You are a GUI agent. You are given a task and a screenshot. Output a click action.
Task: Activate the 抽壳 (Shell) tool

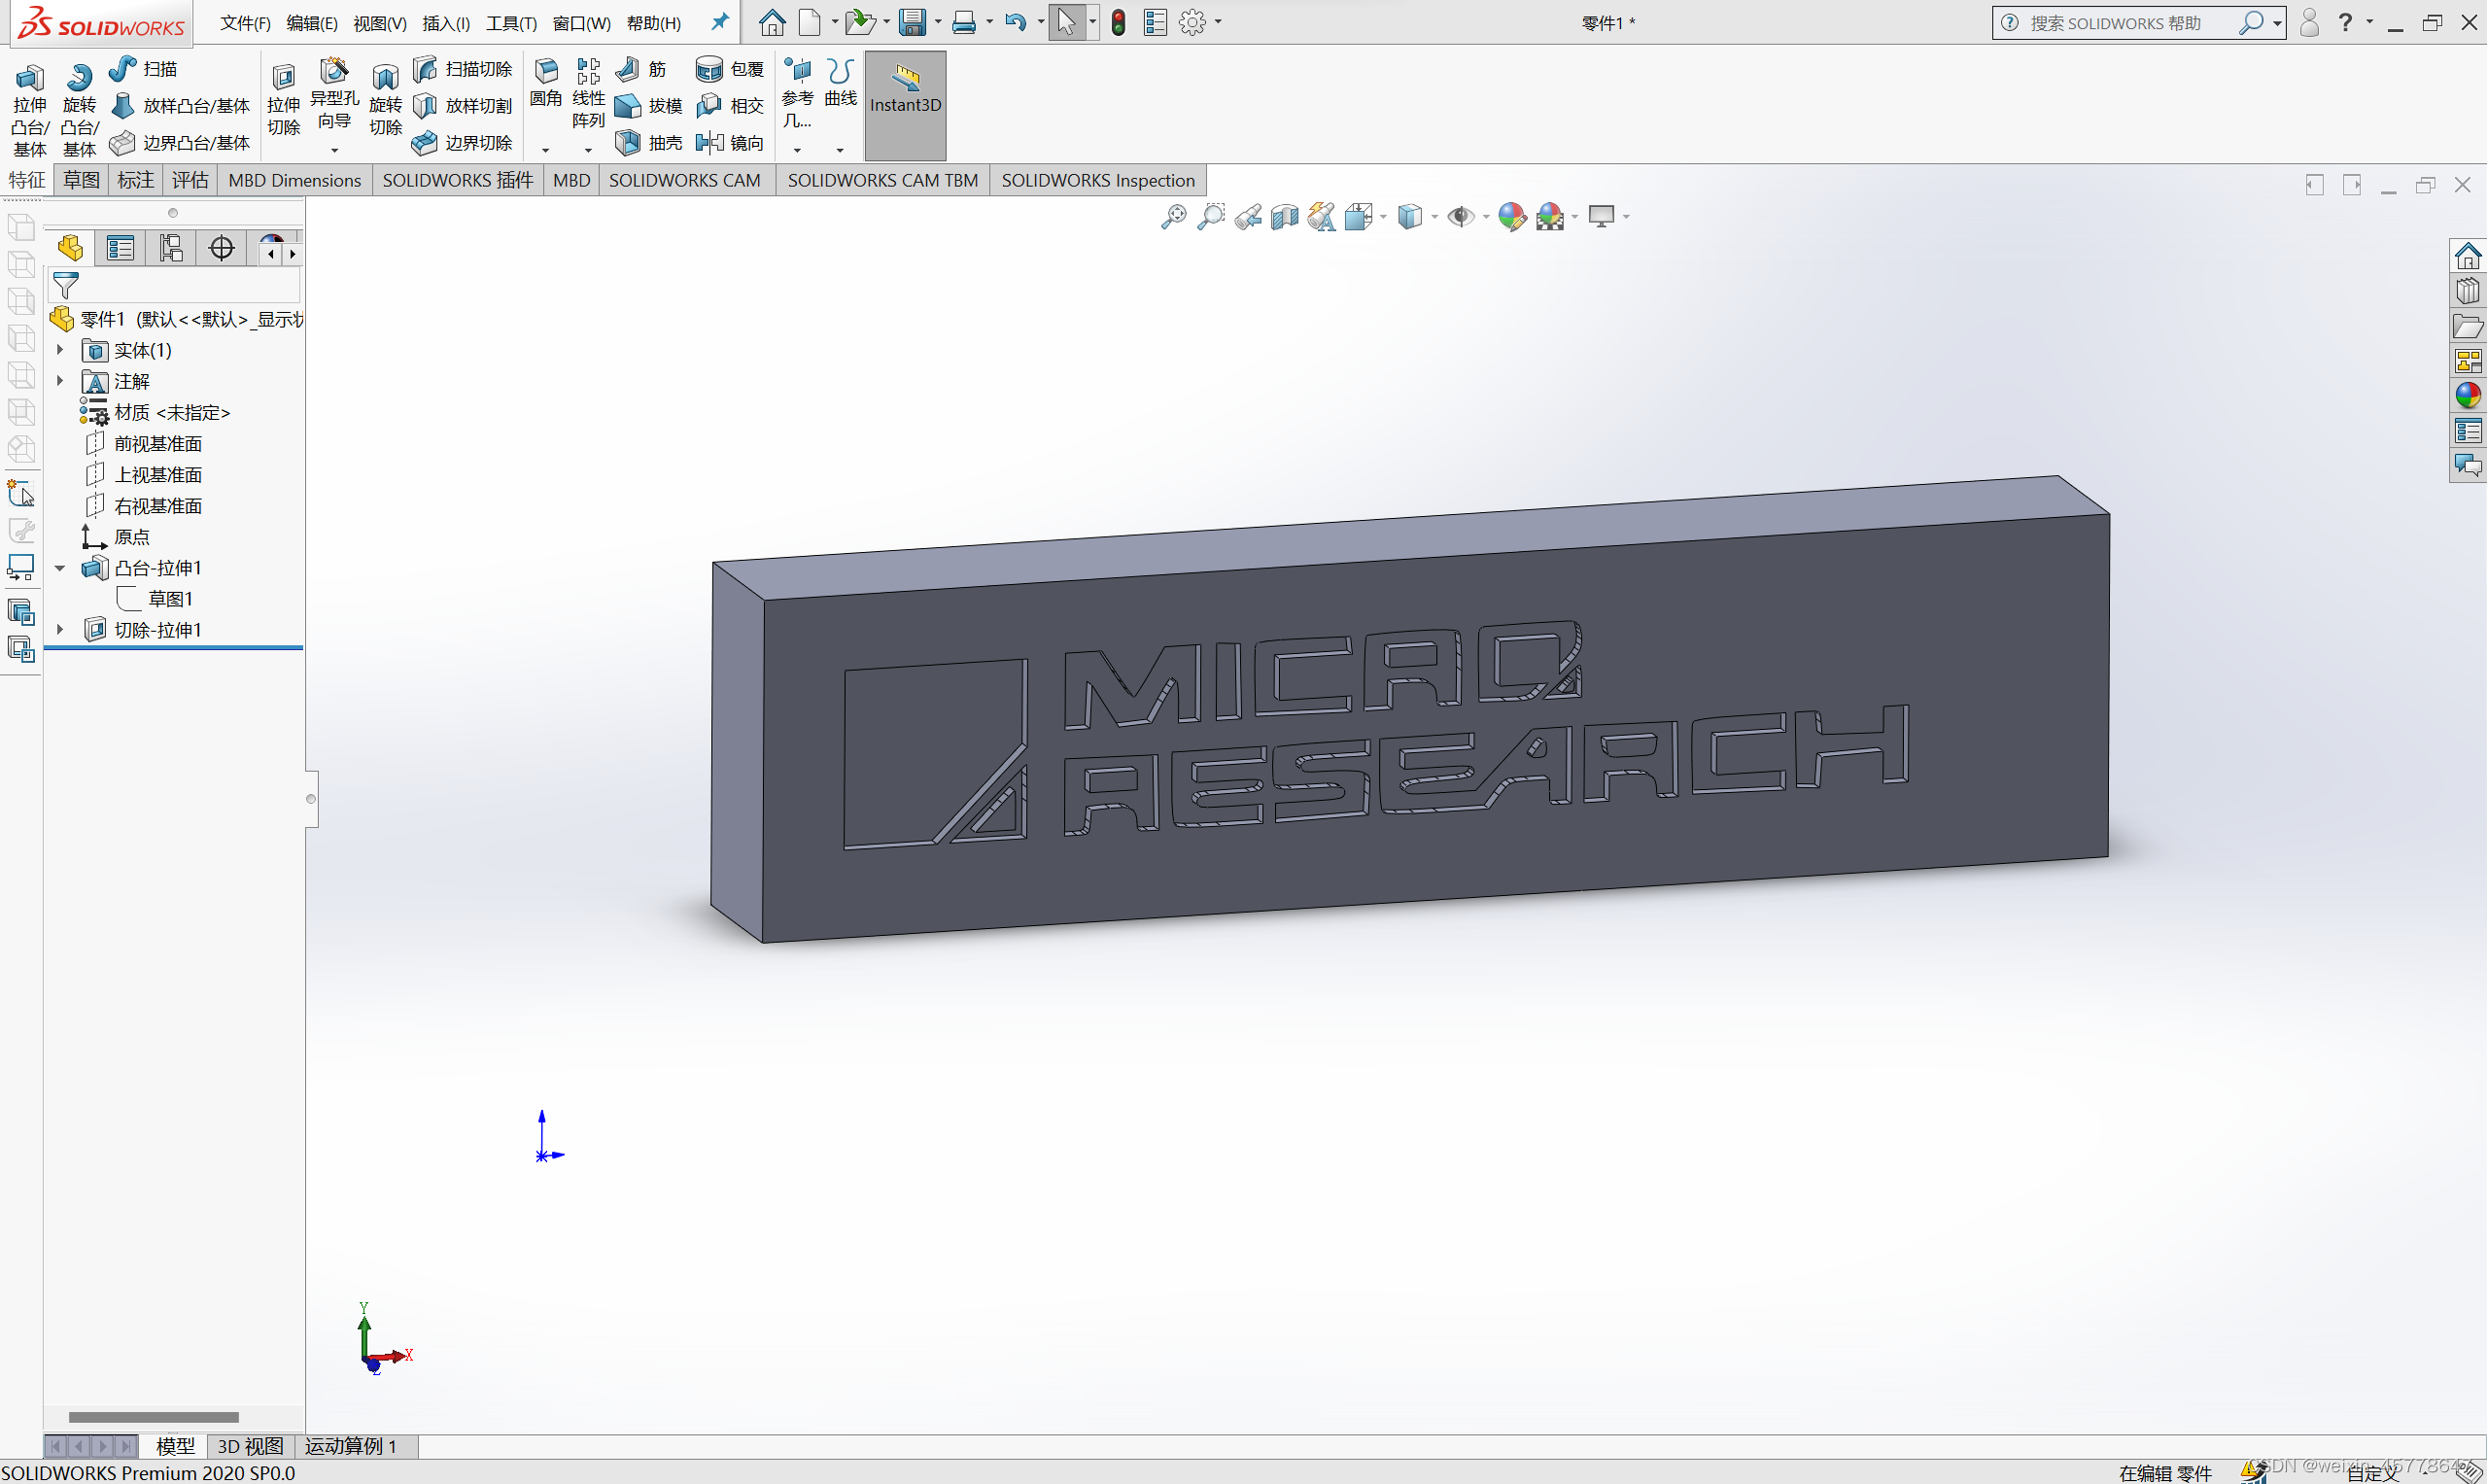[x=648, y=142]
